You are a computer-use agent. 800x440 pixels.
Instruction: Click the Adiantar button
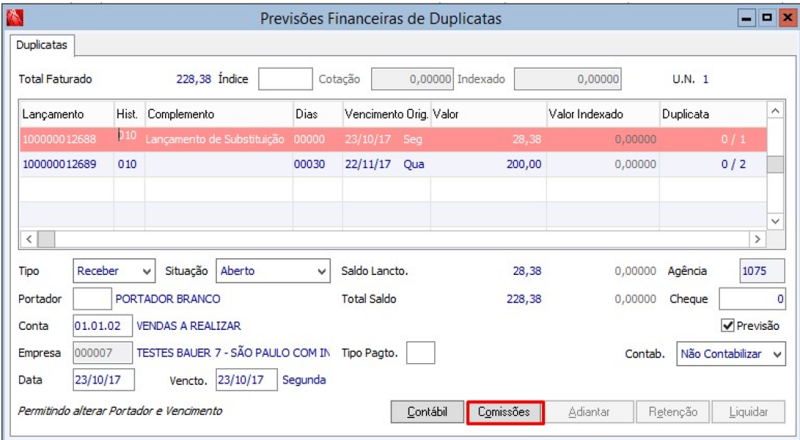[x=589, y=412]
